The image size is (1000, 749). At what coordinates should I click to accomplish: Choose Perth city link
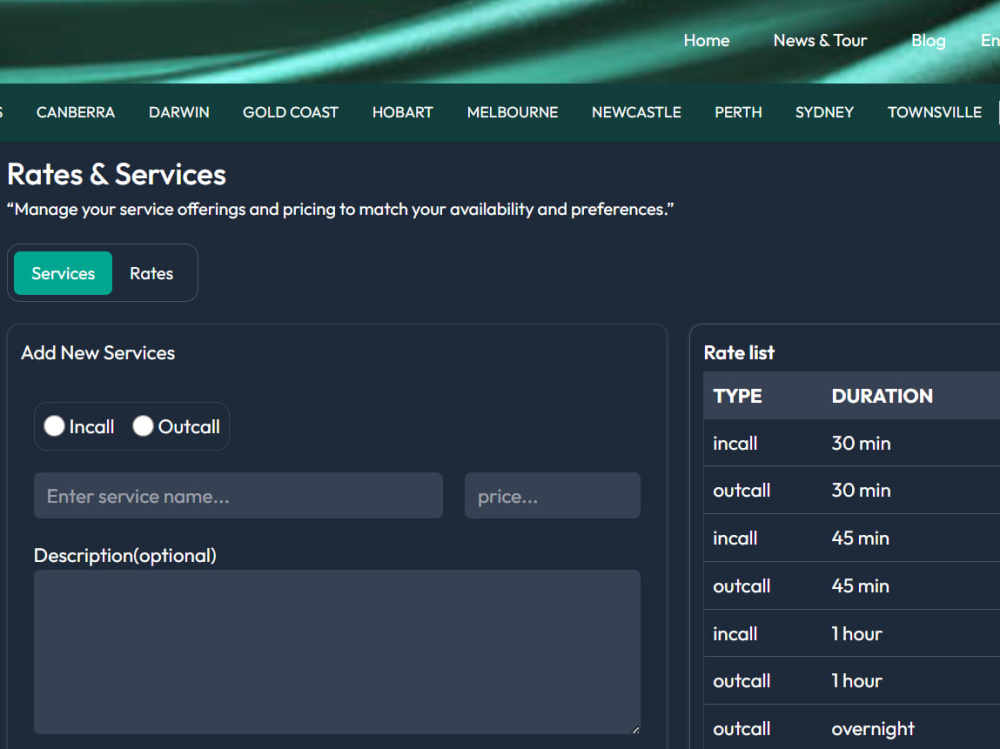point(738,112)
